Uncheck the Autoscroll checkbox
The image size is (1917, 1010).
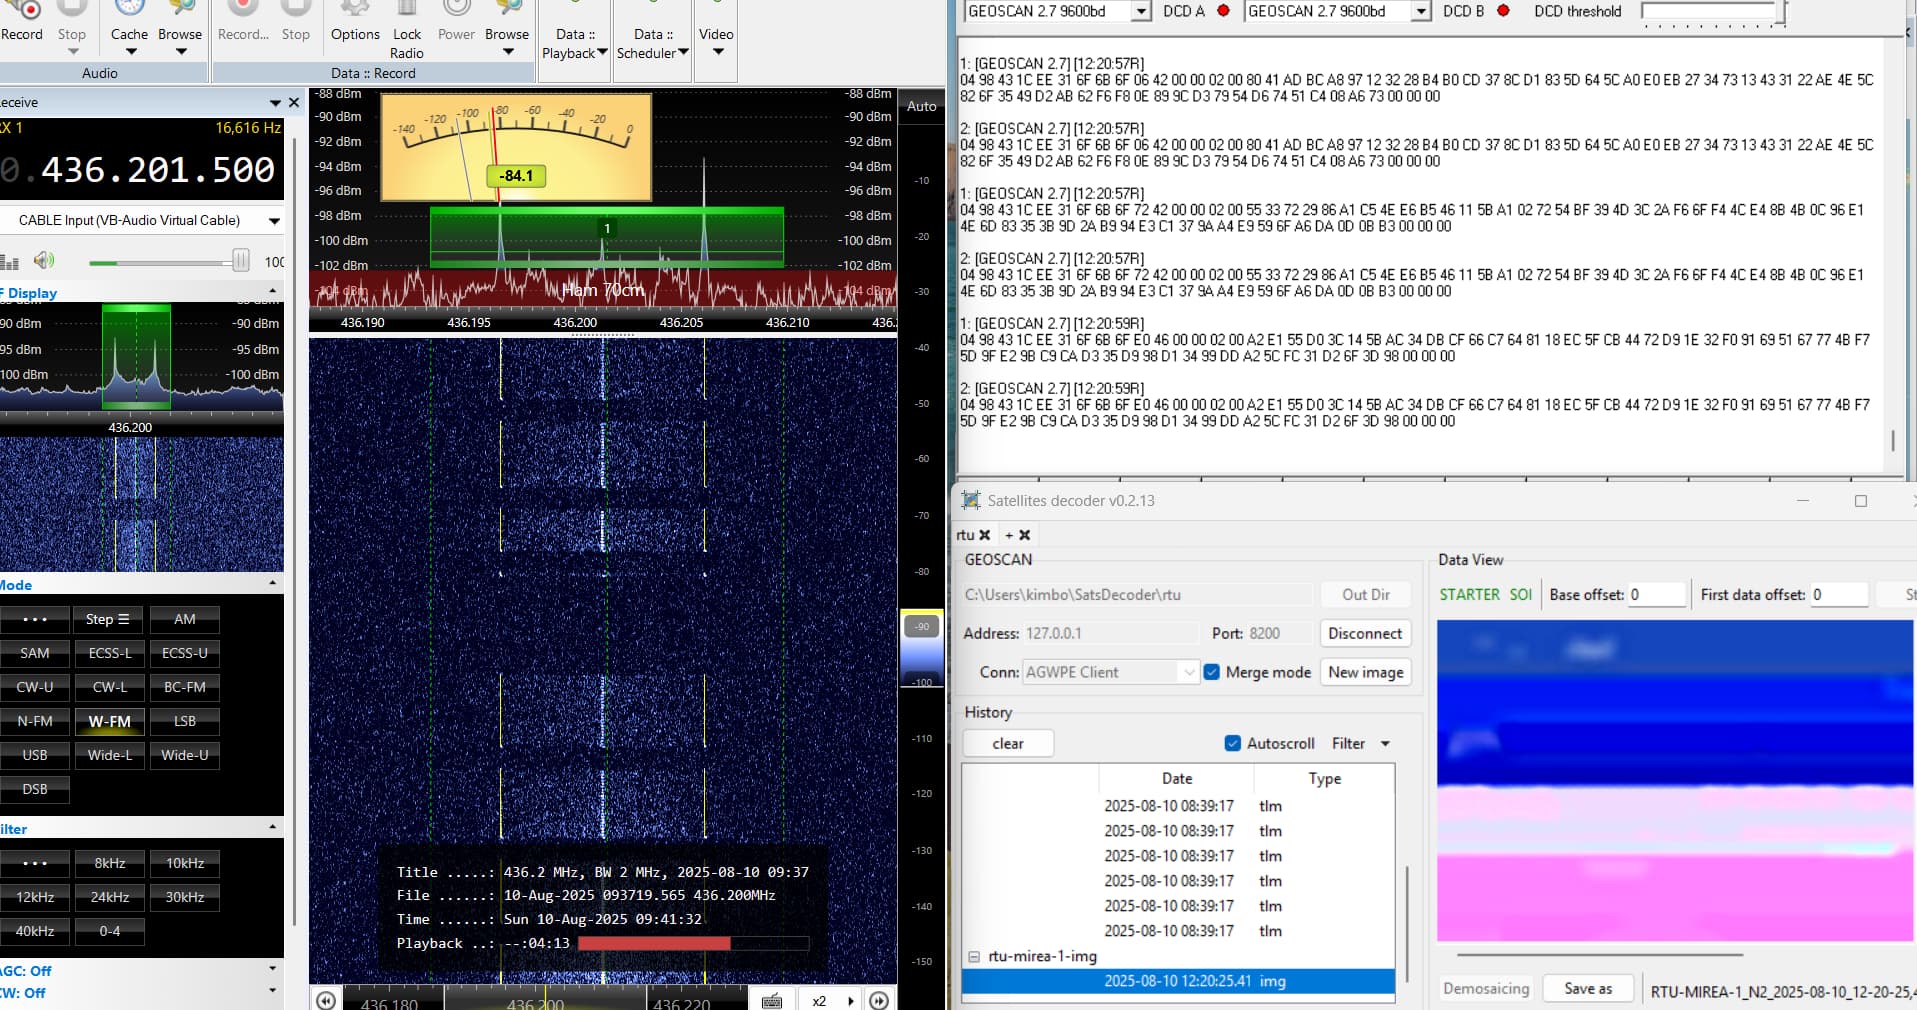pos(1233,743)
